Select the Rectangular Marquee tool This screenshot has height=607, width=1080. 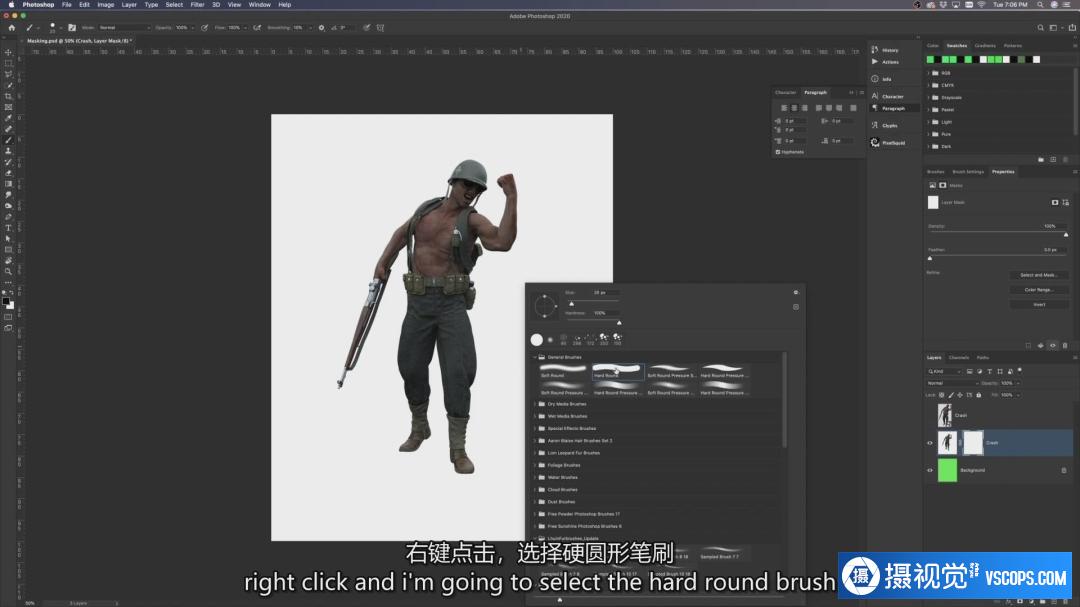coord(8,63)
